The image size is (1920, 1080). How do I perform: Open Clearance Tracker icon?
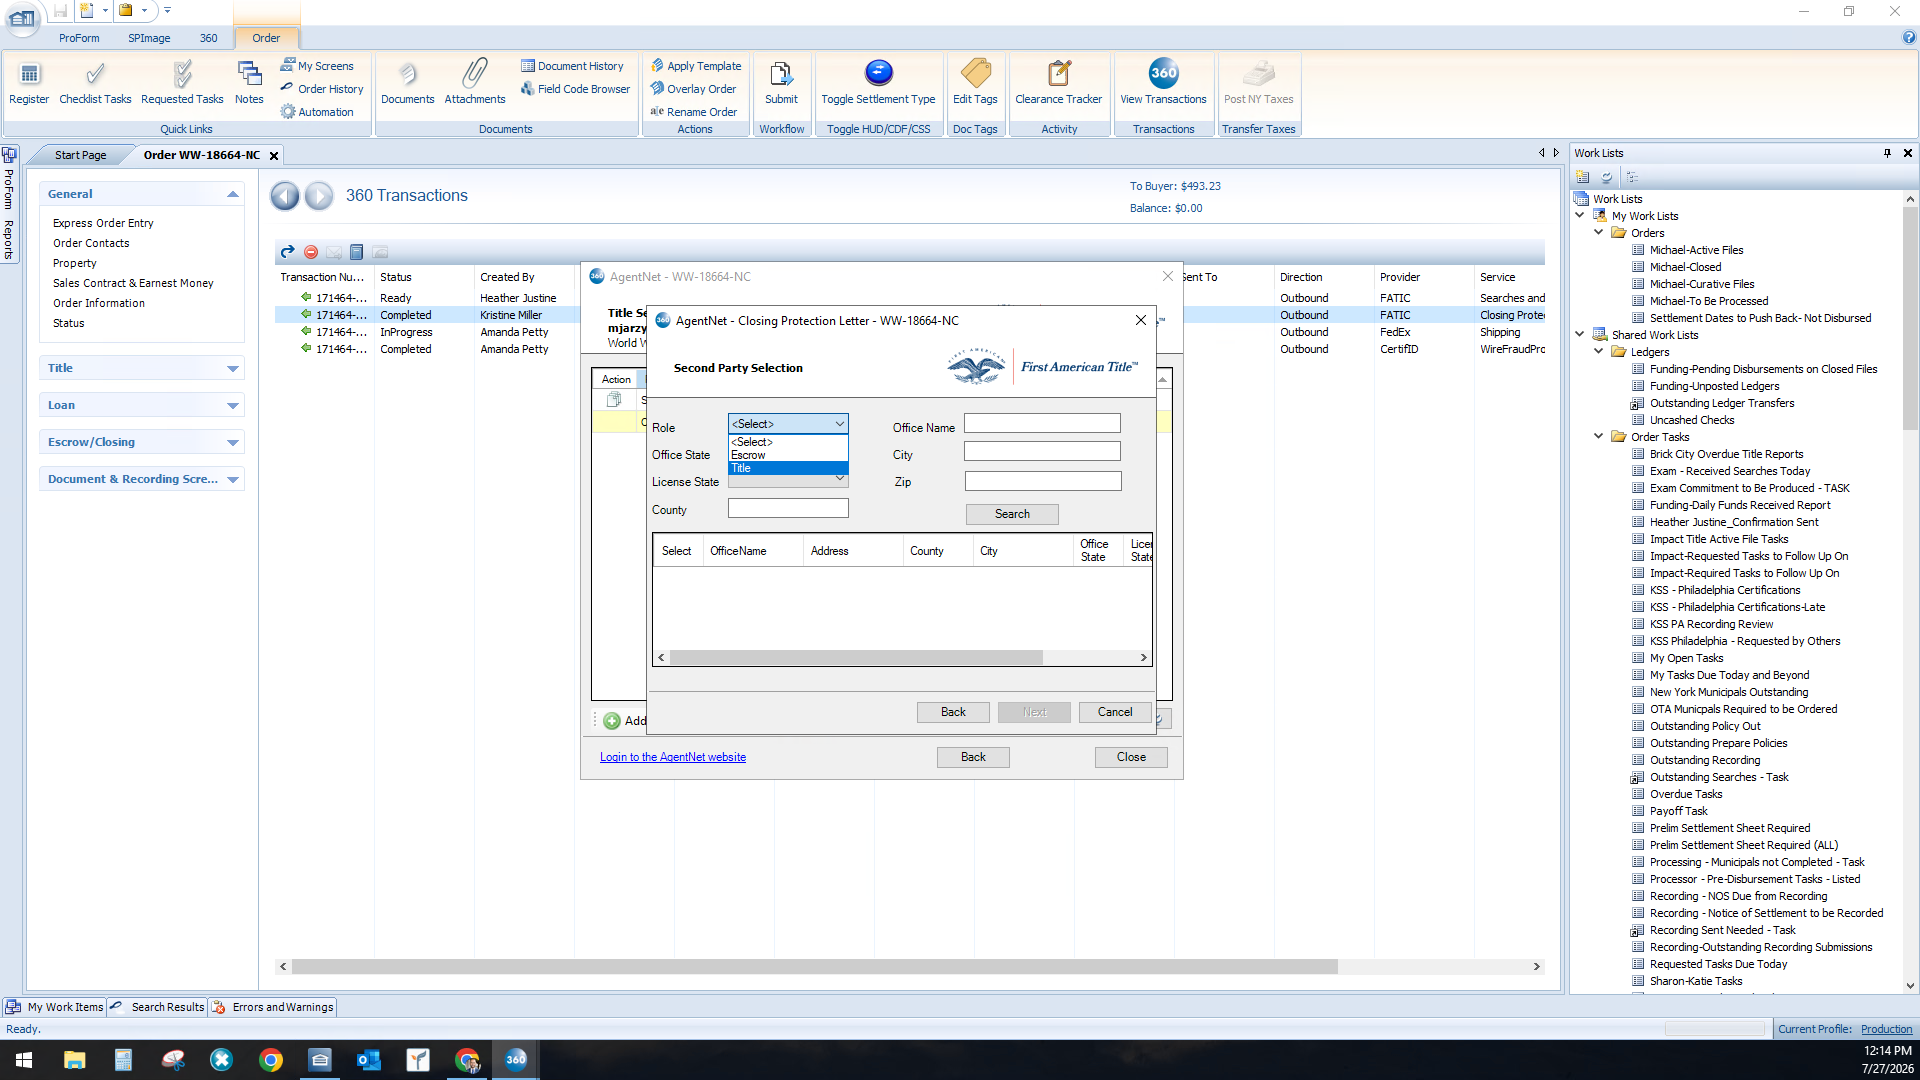click(x=1059, y=82)
